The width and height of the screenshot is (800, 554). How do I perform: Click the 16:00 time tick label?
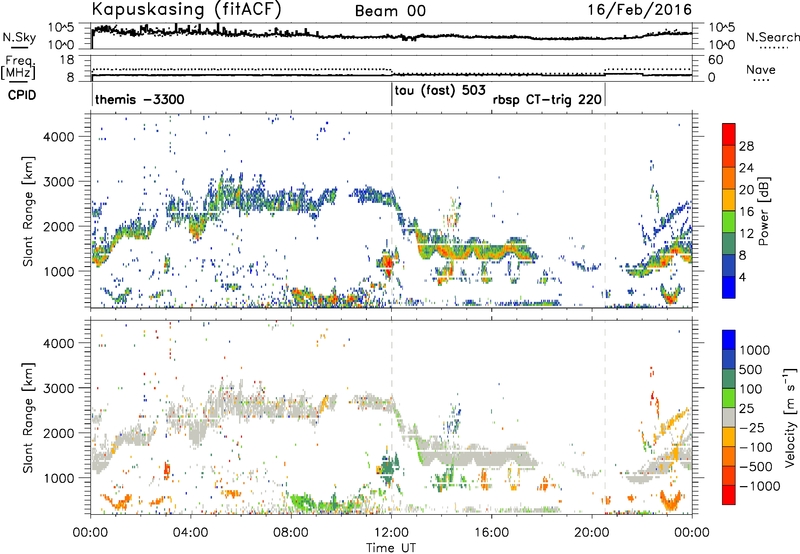(491, 533)
